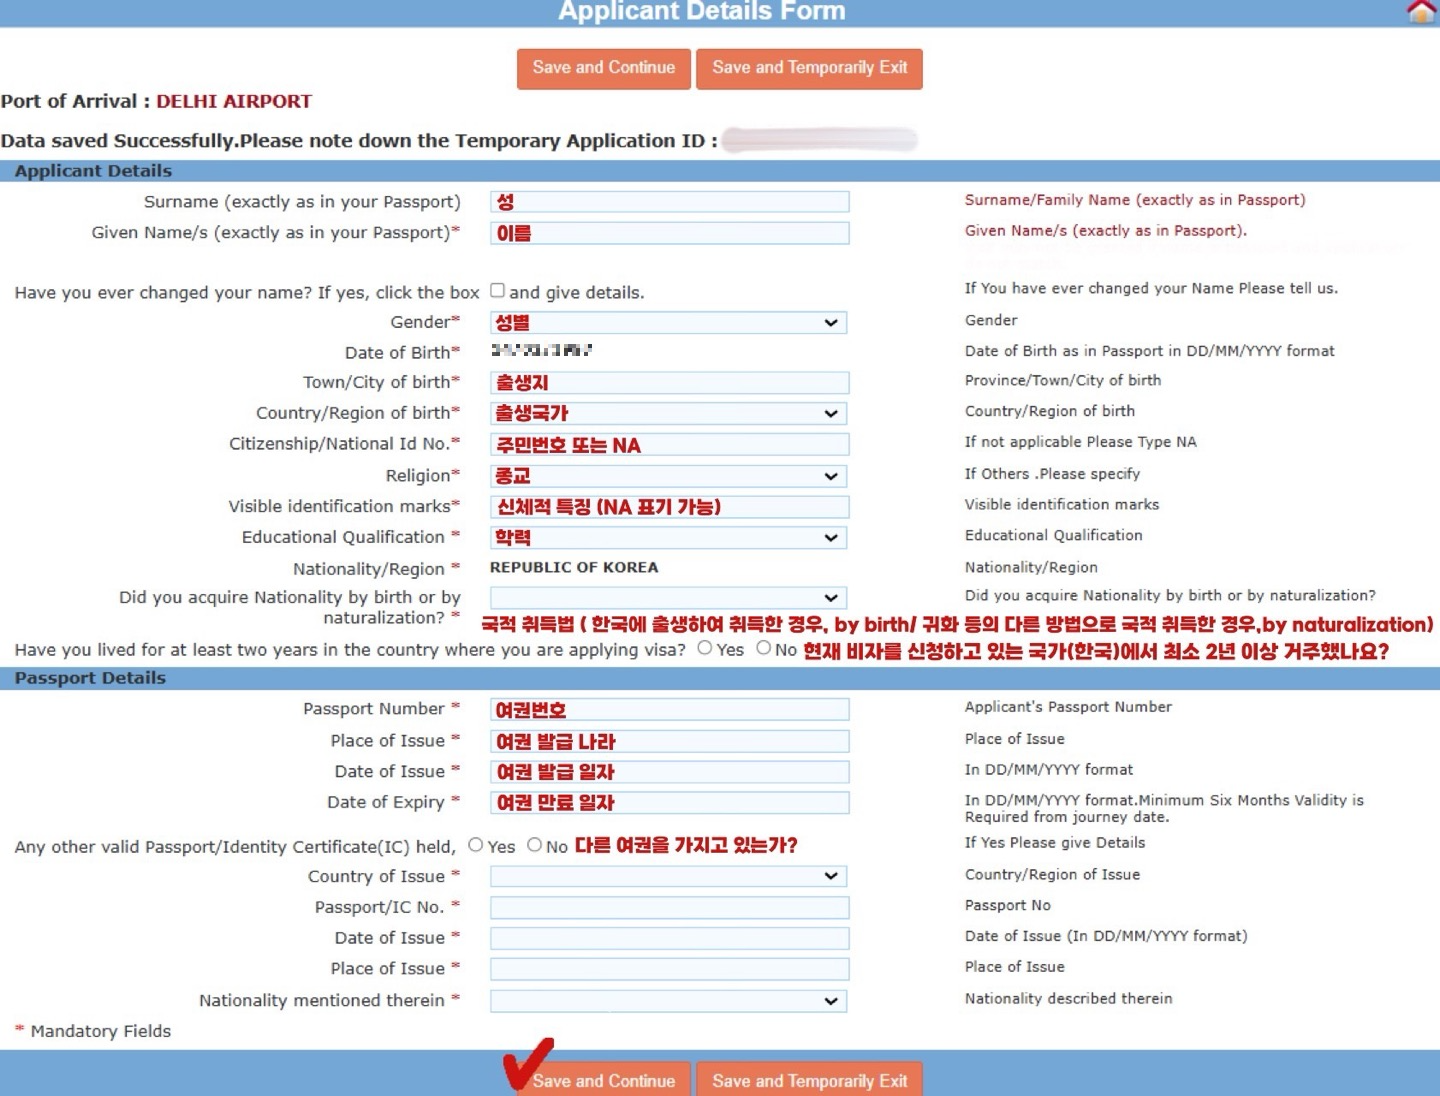The height and width of the screenshot is (1096, 1440).
Task: Click the bottom Save and Temporarily Exit button
Action: point(809,1080)
